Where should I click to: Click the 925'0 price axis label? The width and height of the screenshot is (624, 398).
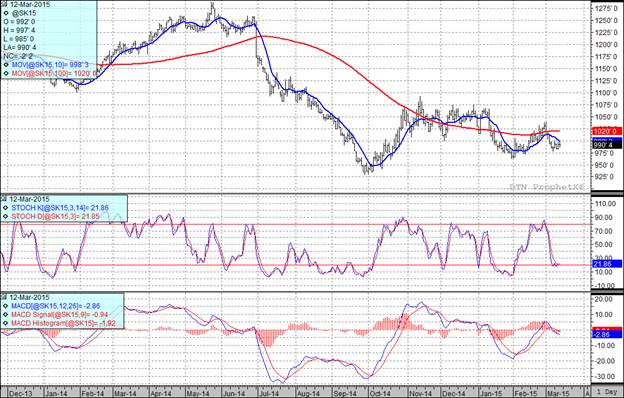(604, 177)
